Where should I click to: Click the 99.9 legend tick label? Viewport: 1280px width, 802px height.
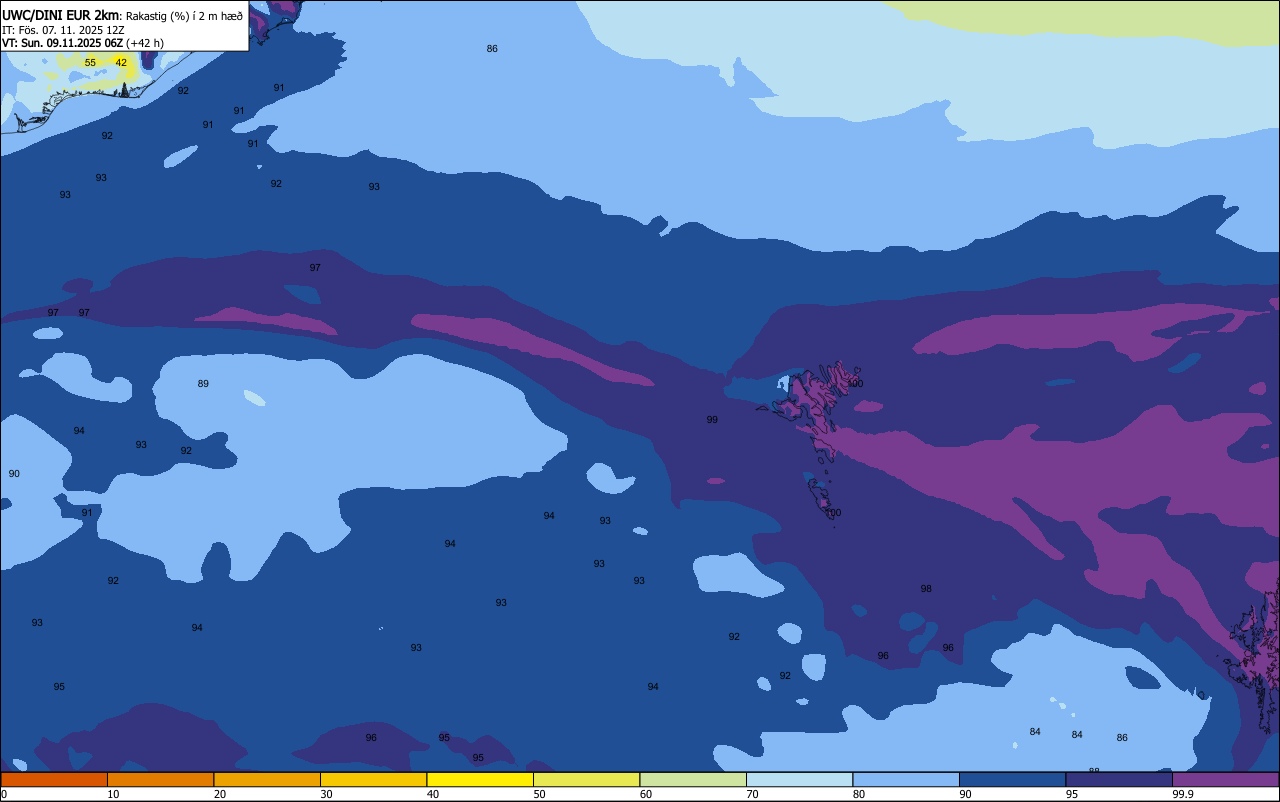pos(1183,794)
